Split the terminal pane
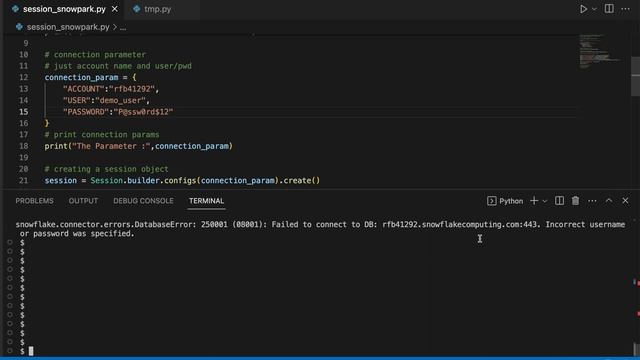The height and width of the screenshot is (360, 640). [559, 200]
